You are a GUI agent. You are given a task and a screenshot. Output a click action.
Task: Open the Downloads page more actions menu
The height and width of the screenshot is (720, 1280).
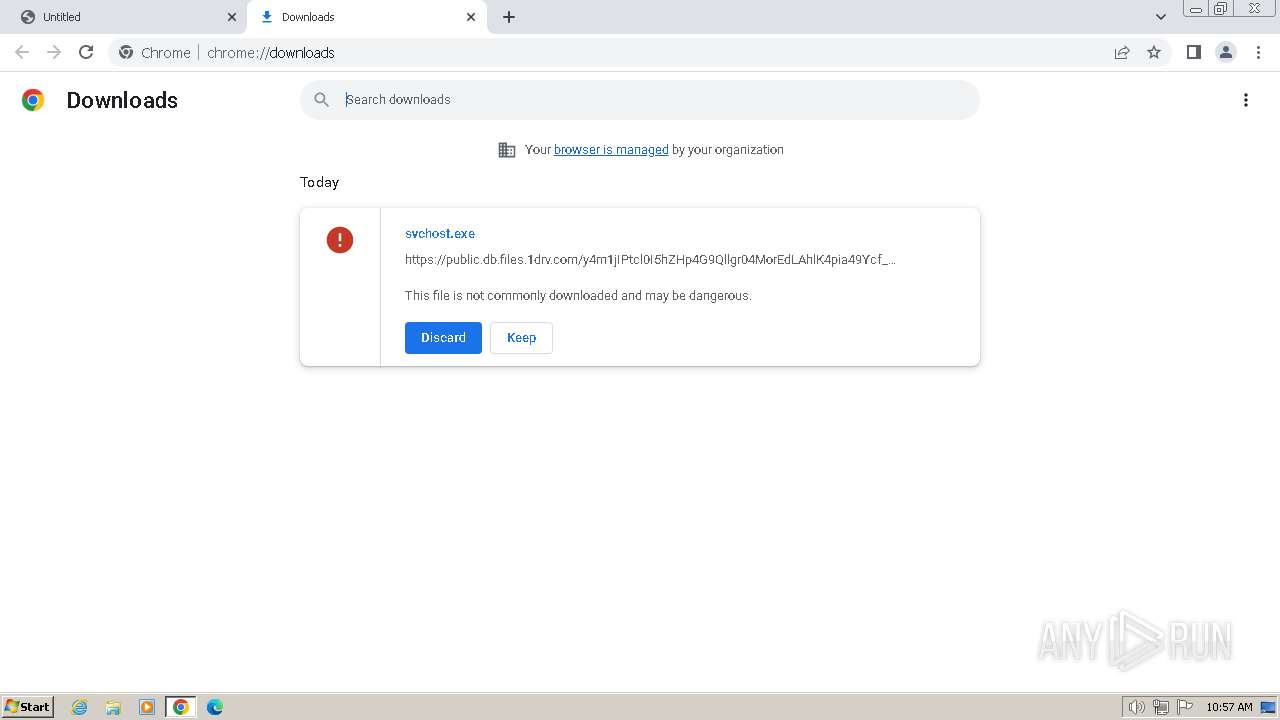click(1246, 100)
